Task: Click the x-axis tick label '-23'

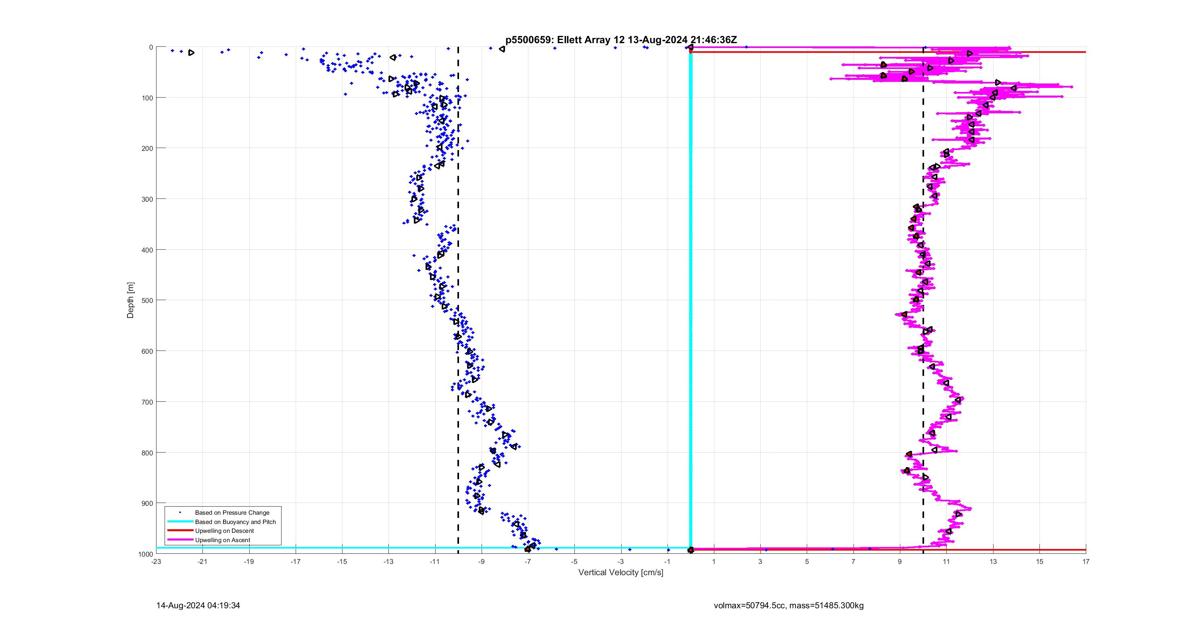Action: point(156,561)
